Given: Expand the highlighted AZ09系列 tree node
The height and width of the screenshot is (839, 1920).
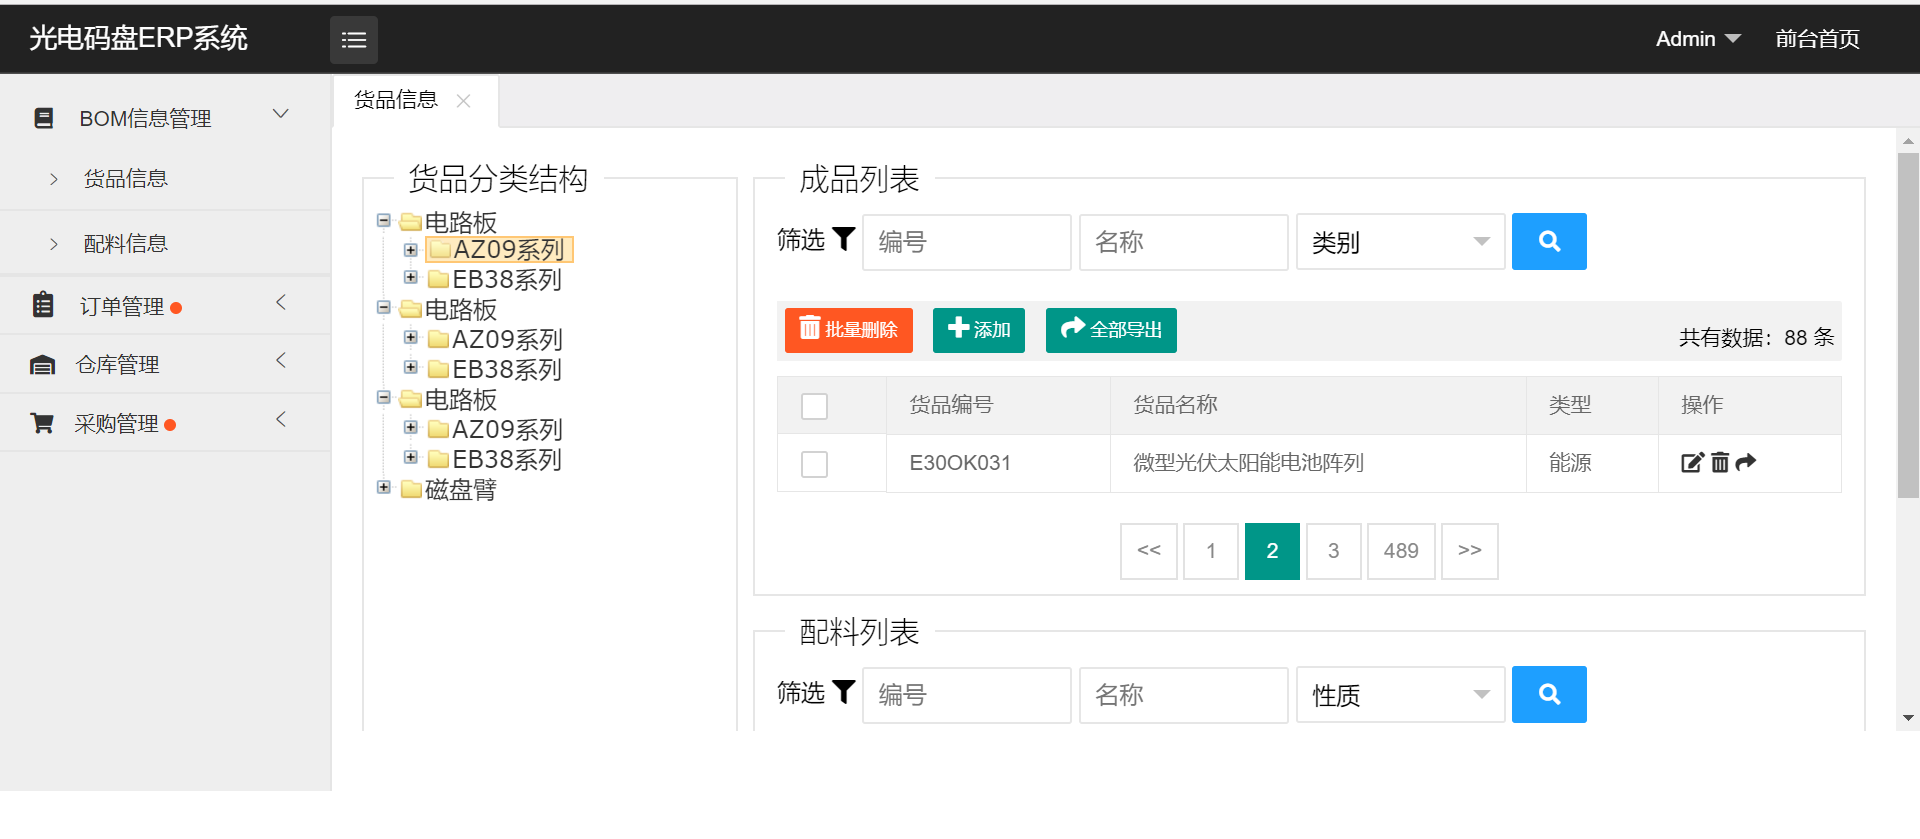Looking at the screenshot, I should (x=411, y=249).
